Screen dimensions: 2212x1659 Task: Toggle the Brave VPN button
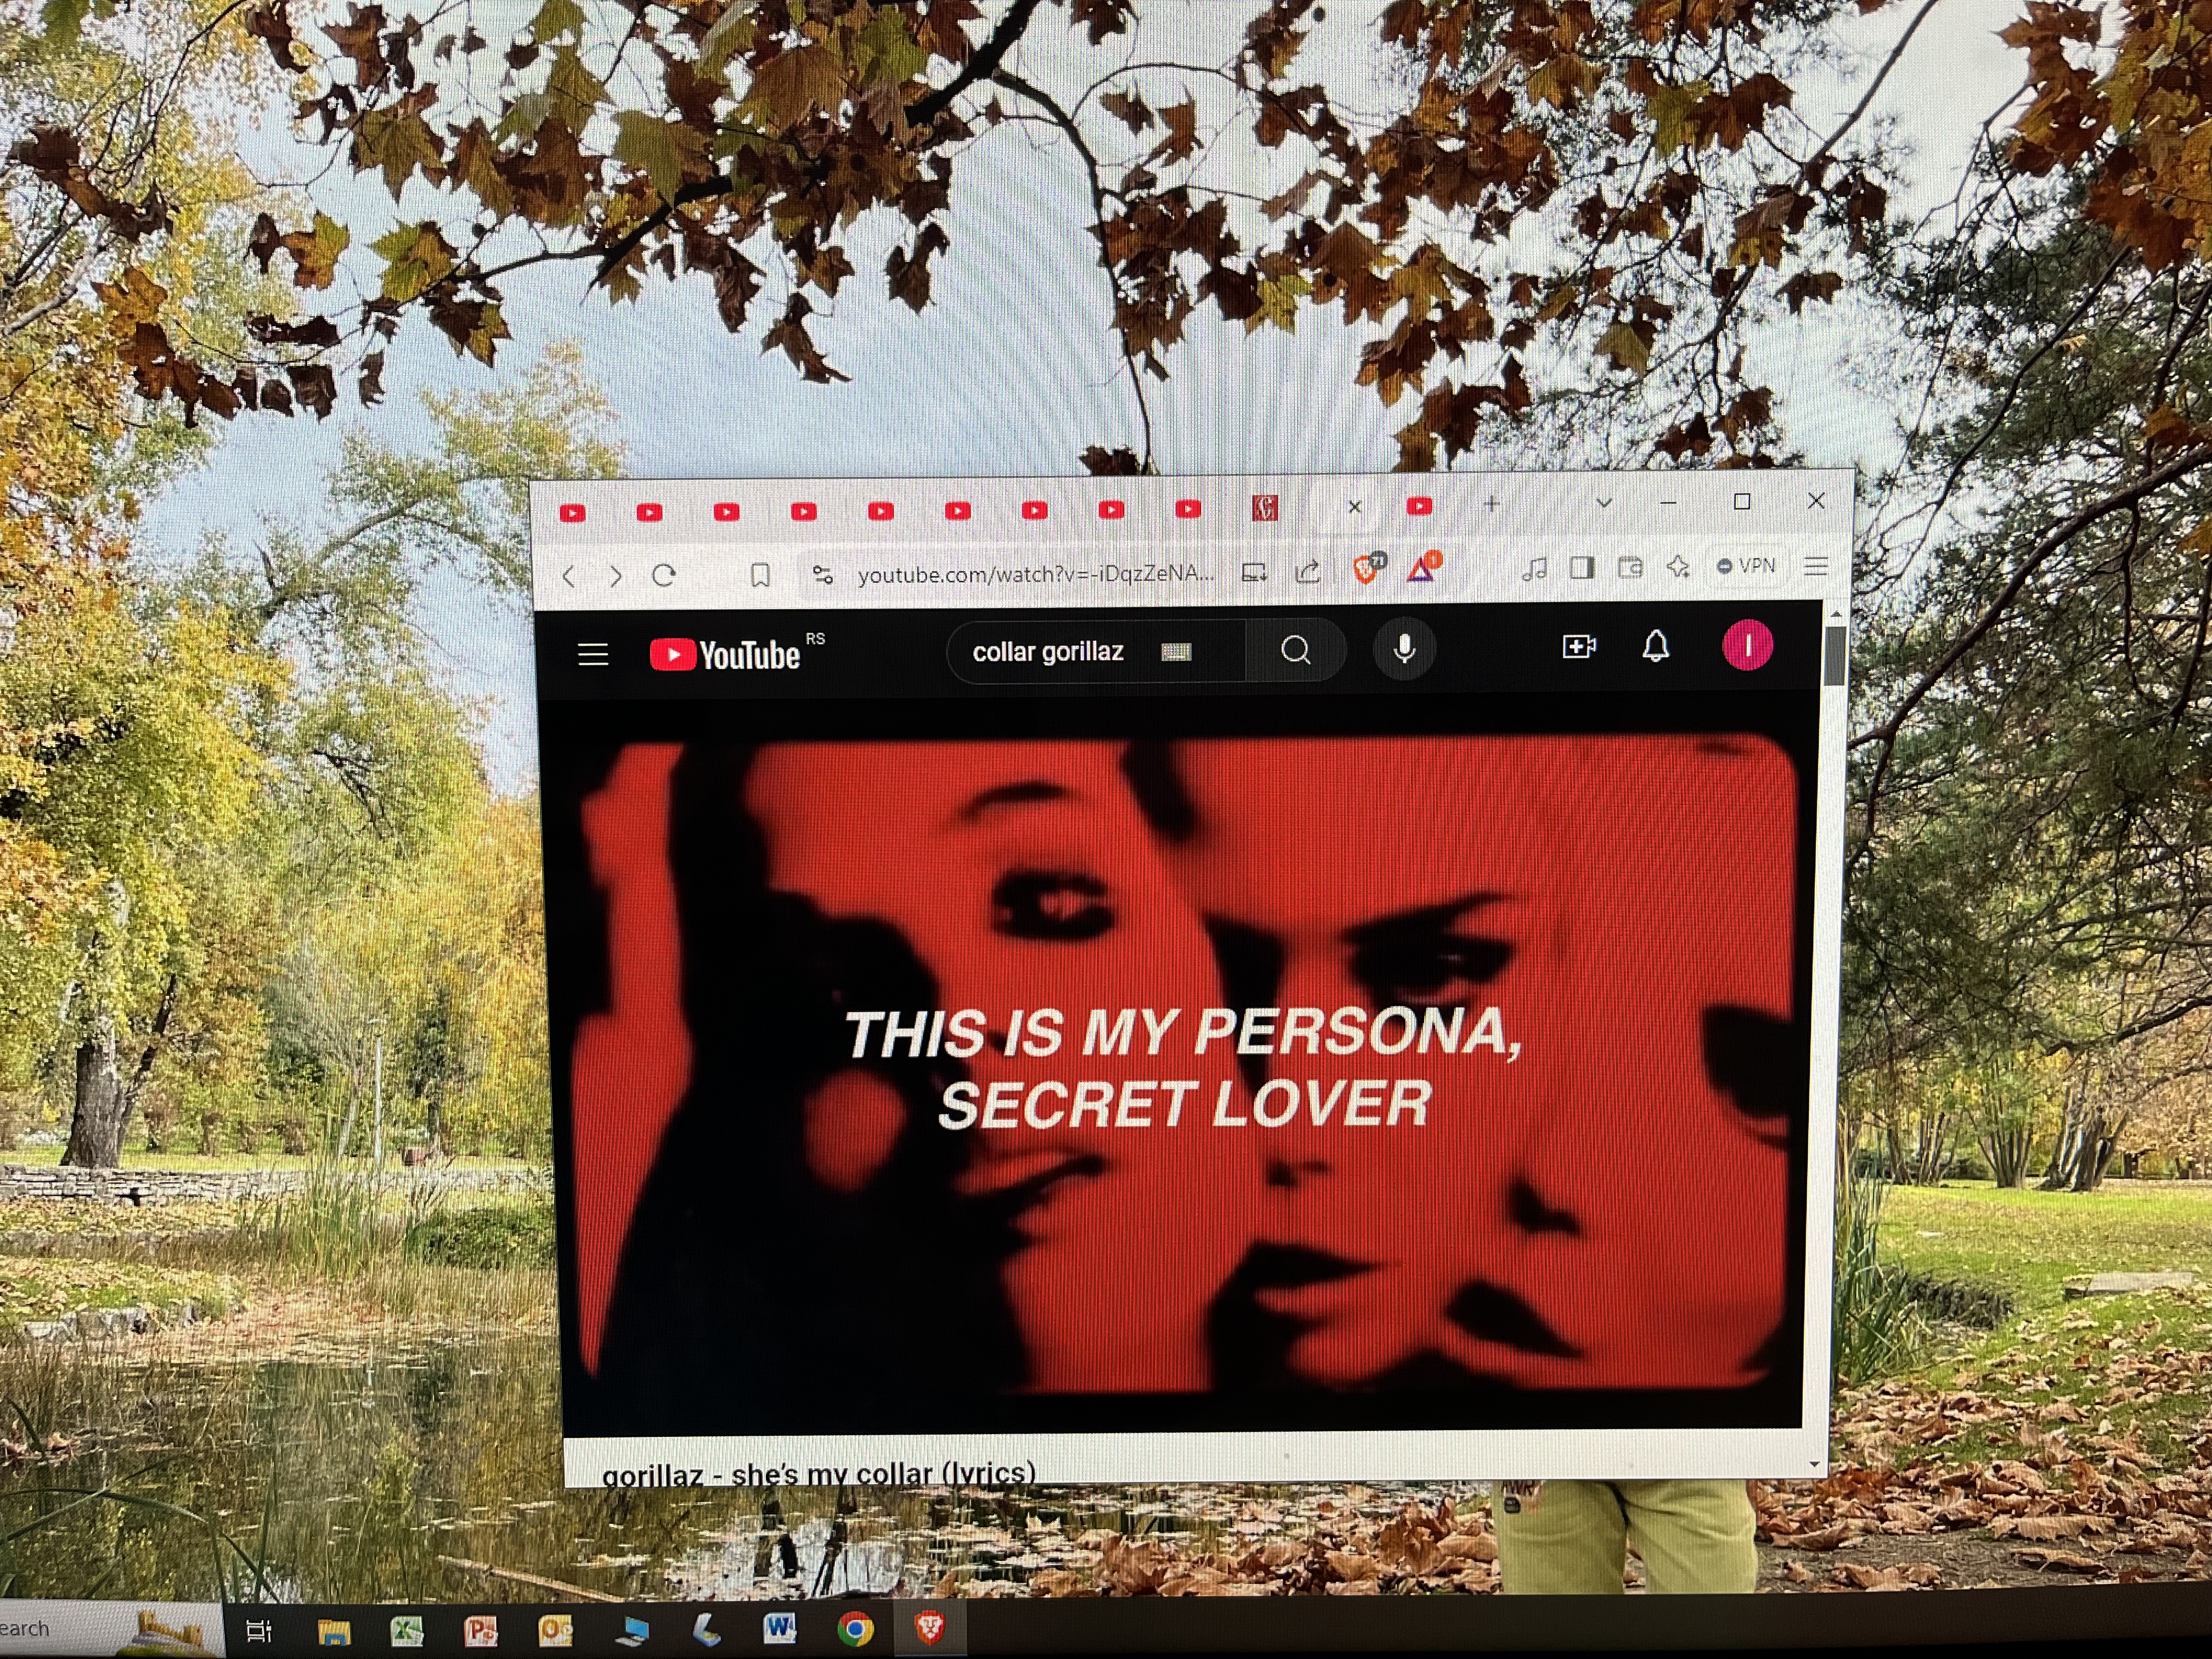1746,566
